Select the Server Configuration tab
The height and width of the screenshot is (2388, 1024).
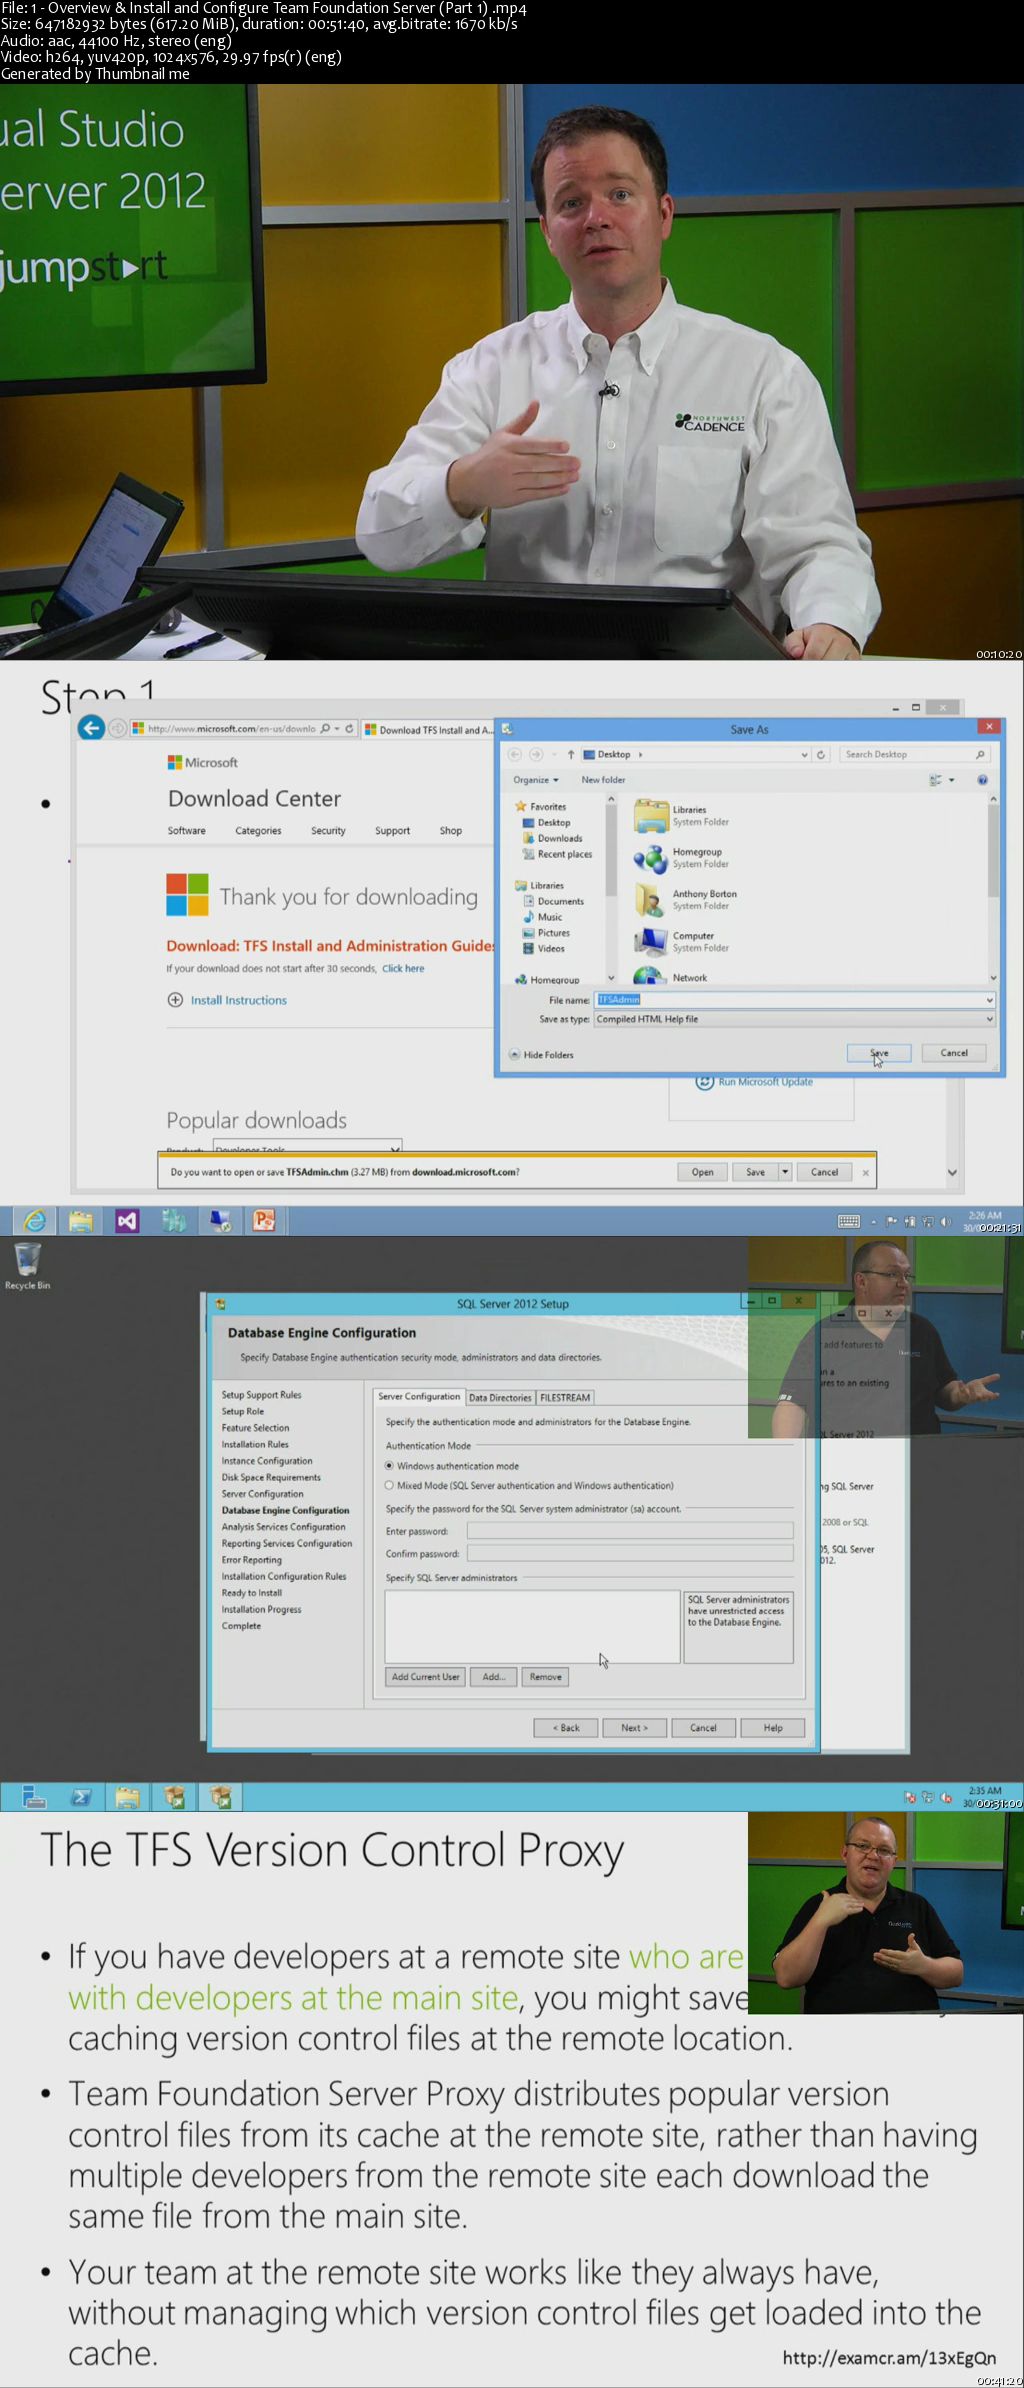tap(419, 1397)
